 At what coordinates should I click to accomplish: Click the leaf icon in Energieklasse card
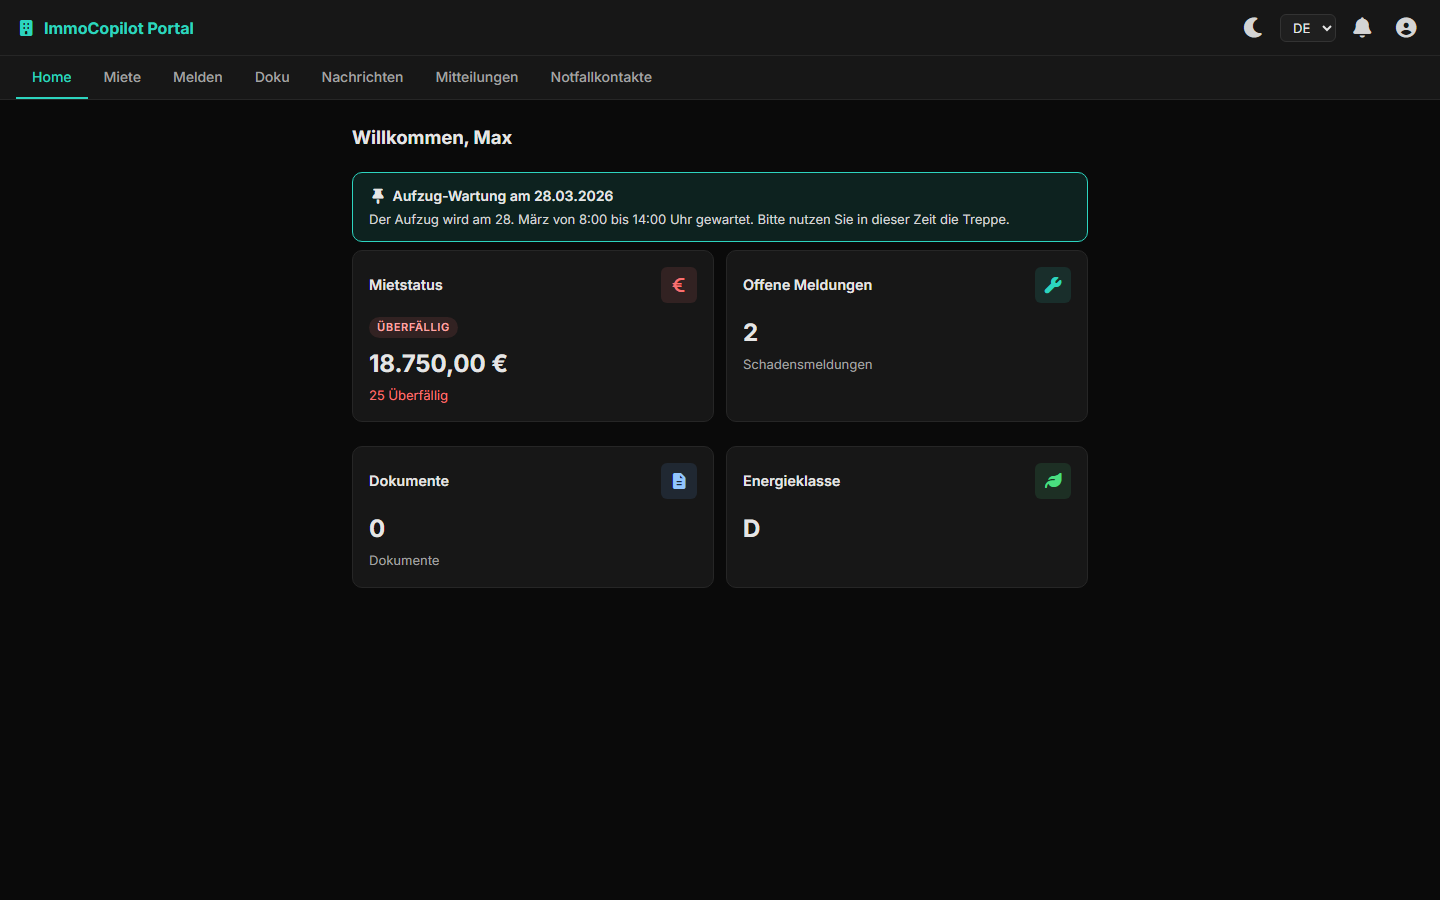[x=1052, y=481]
